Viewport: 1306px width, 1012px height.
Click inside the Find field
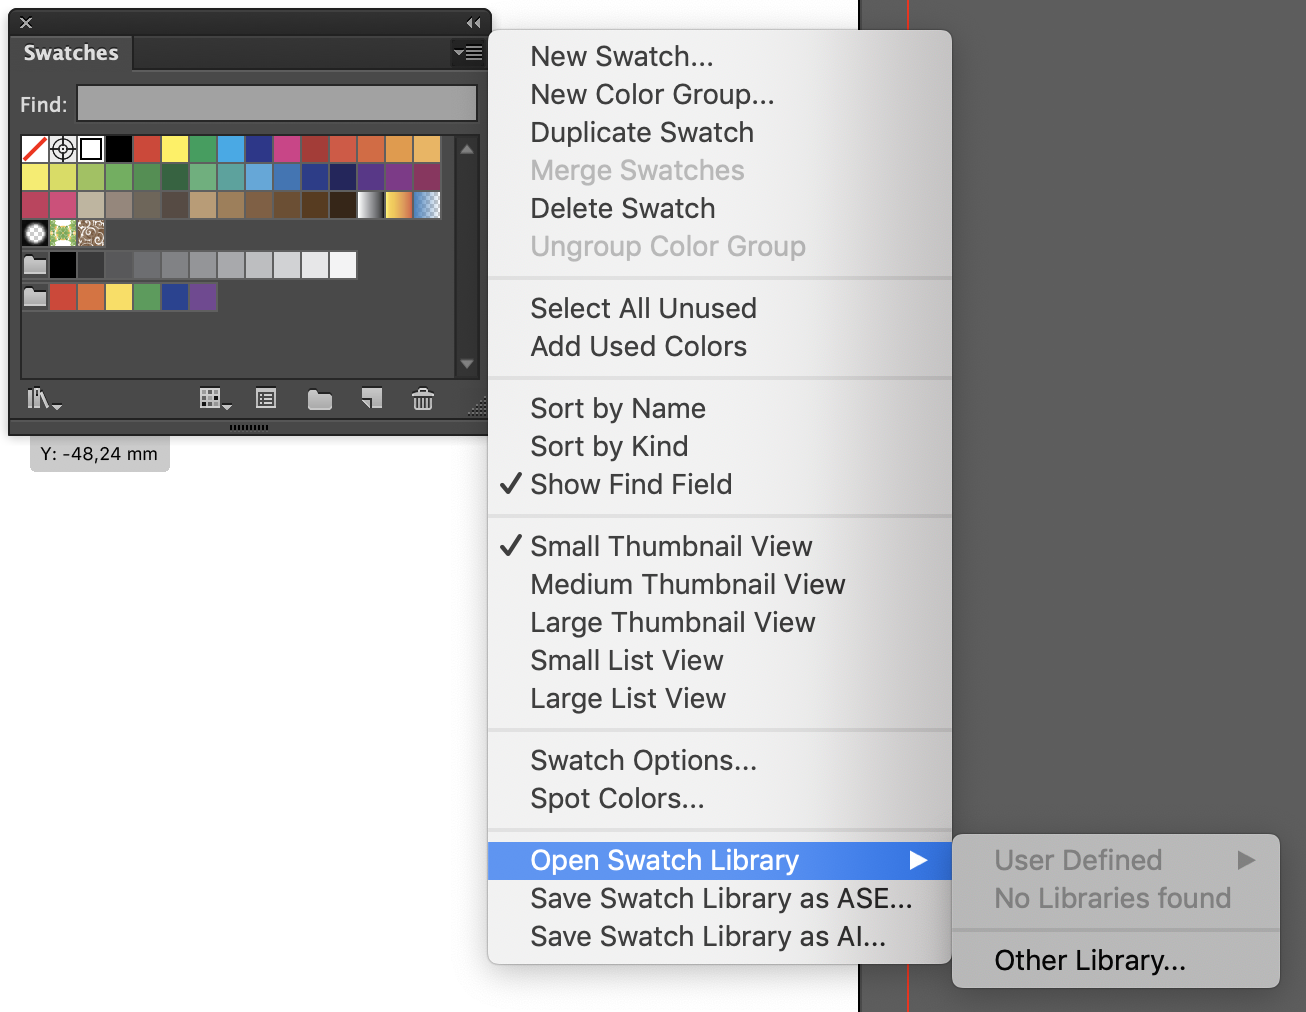click(277, 103)
